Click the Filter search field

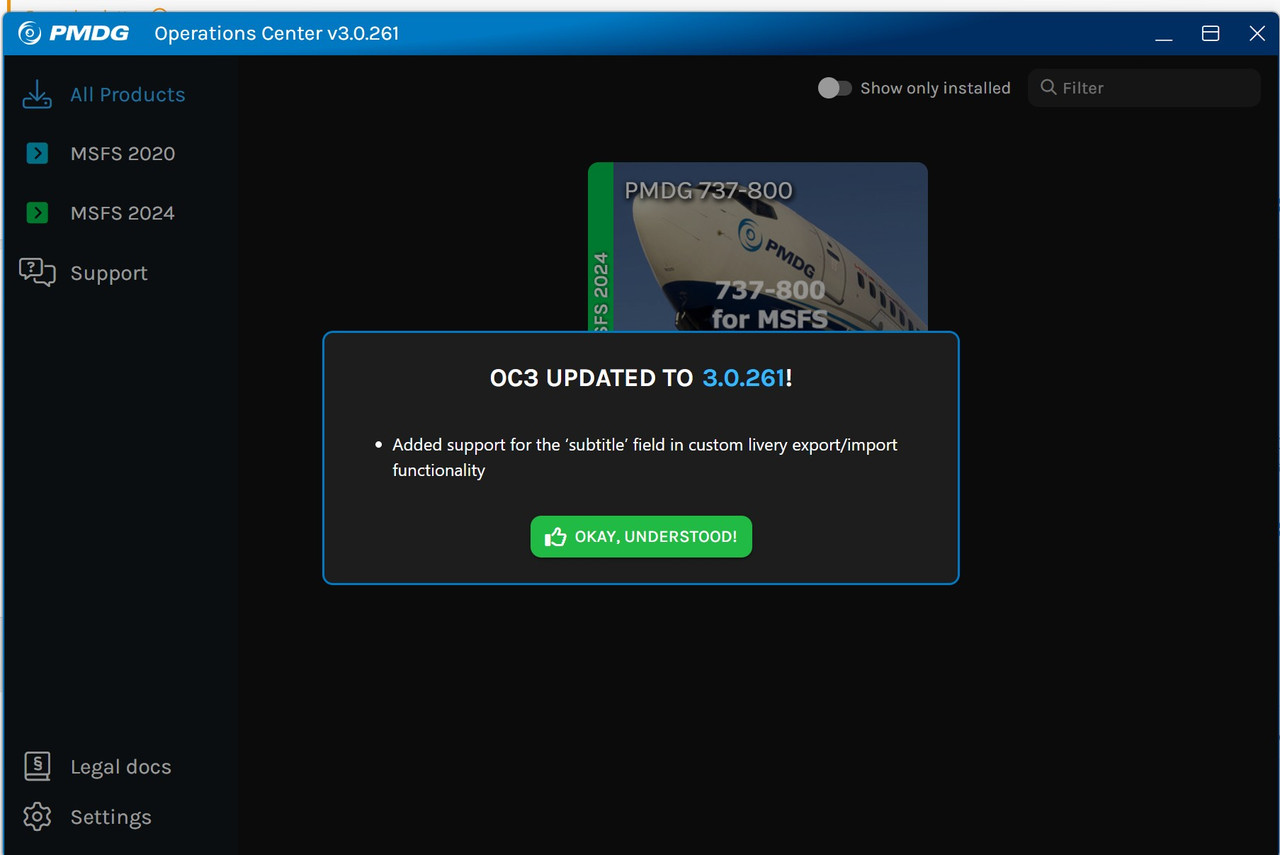1144,88
